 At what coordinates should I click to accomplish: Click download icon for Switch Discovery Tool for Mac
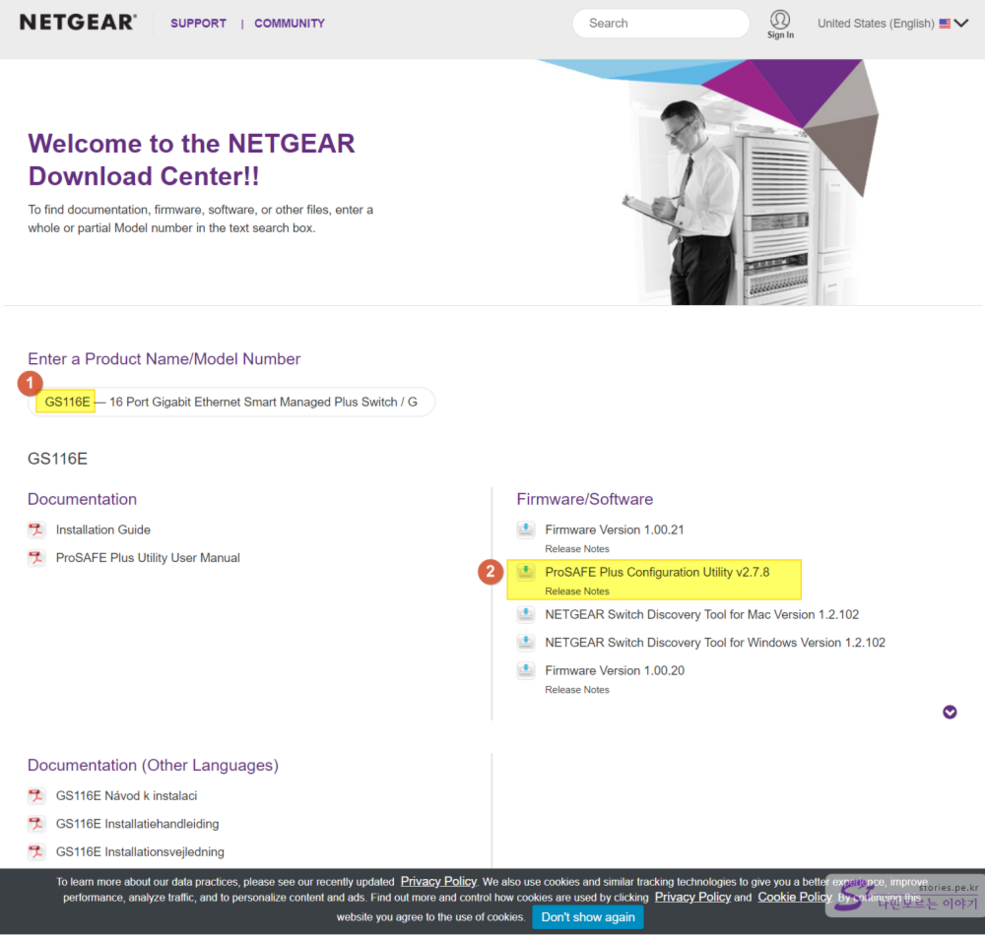(x=526, y=615)
